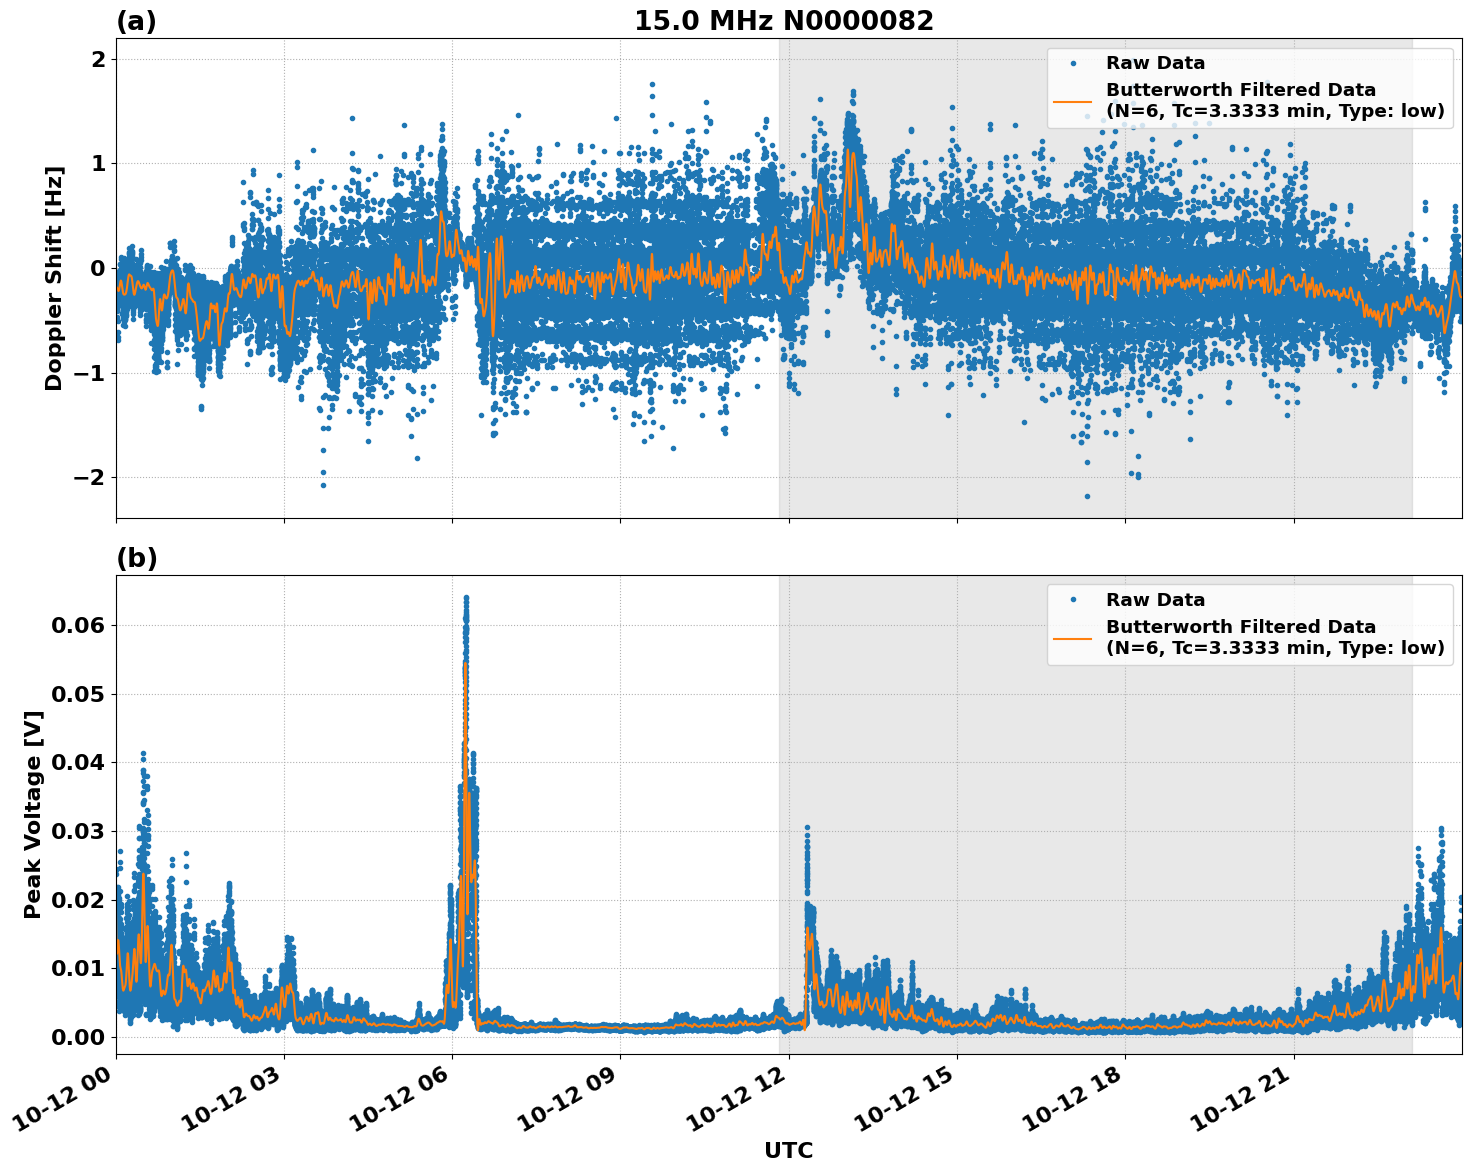Click the −2 tick on Doppler Shift axis
Image resolution: width=1471 pixels, height=1172 pixels.
(x=88, y=477)
